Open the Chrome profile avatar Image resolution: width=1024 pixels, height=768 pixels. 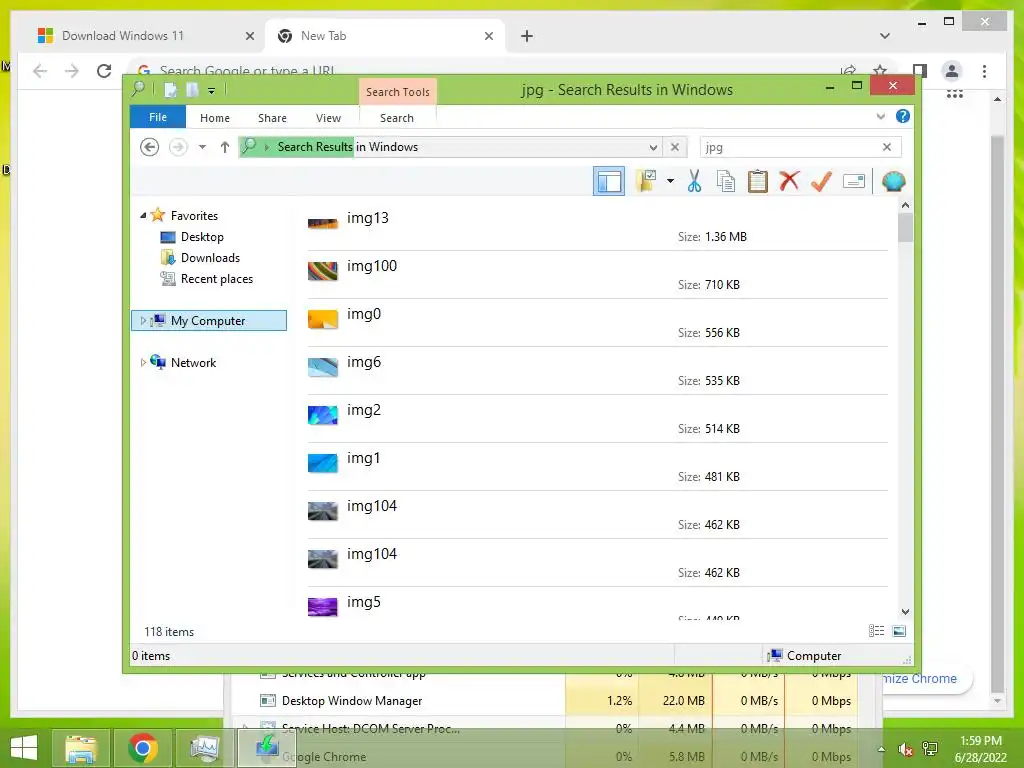(952, 71)
